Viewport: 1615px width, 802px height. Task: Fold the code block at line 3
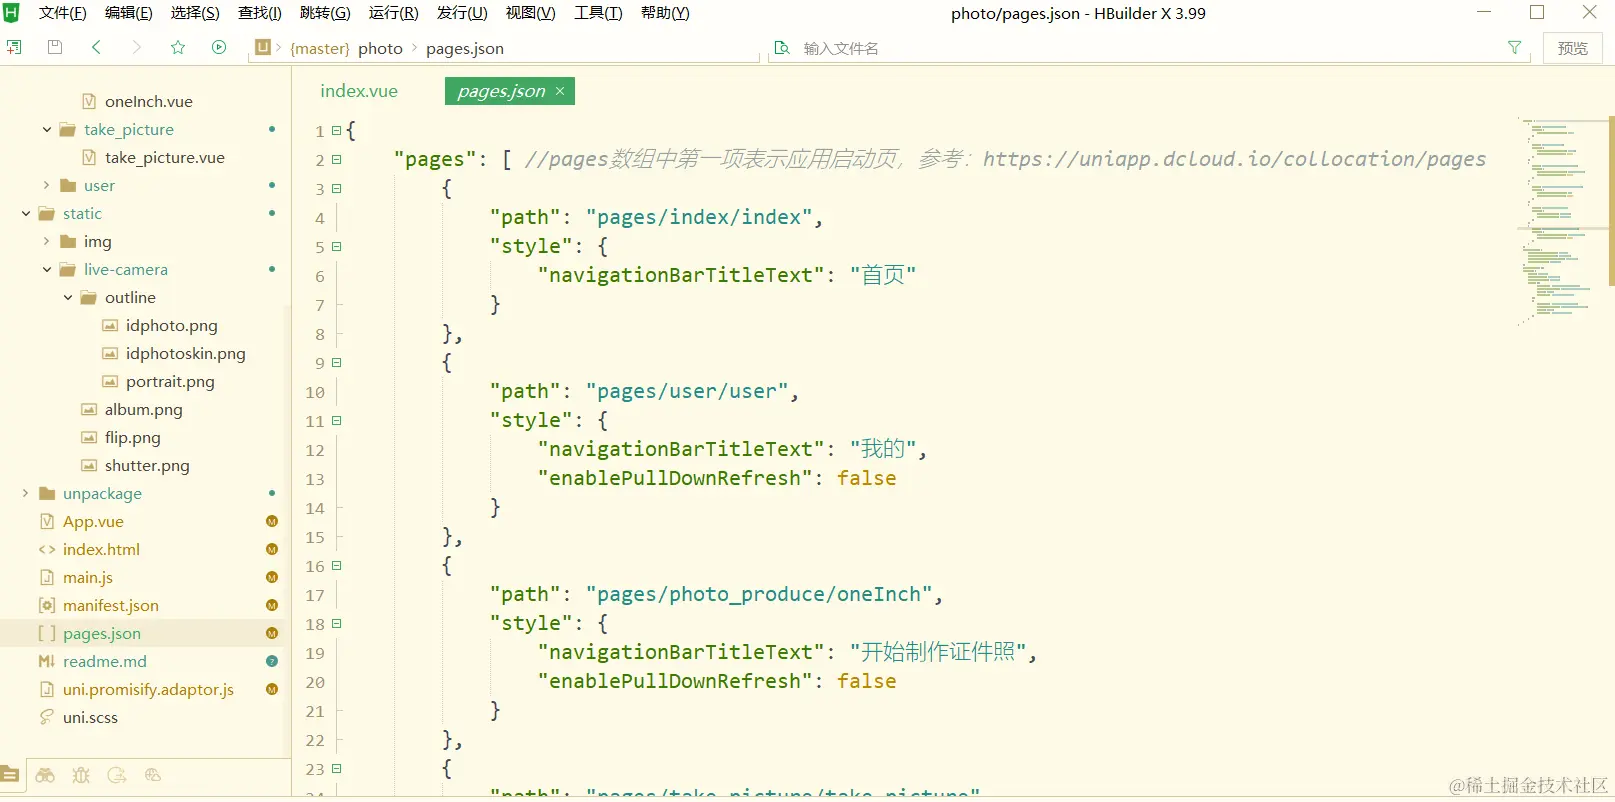337,188
